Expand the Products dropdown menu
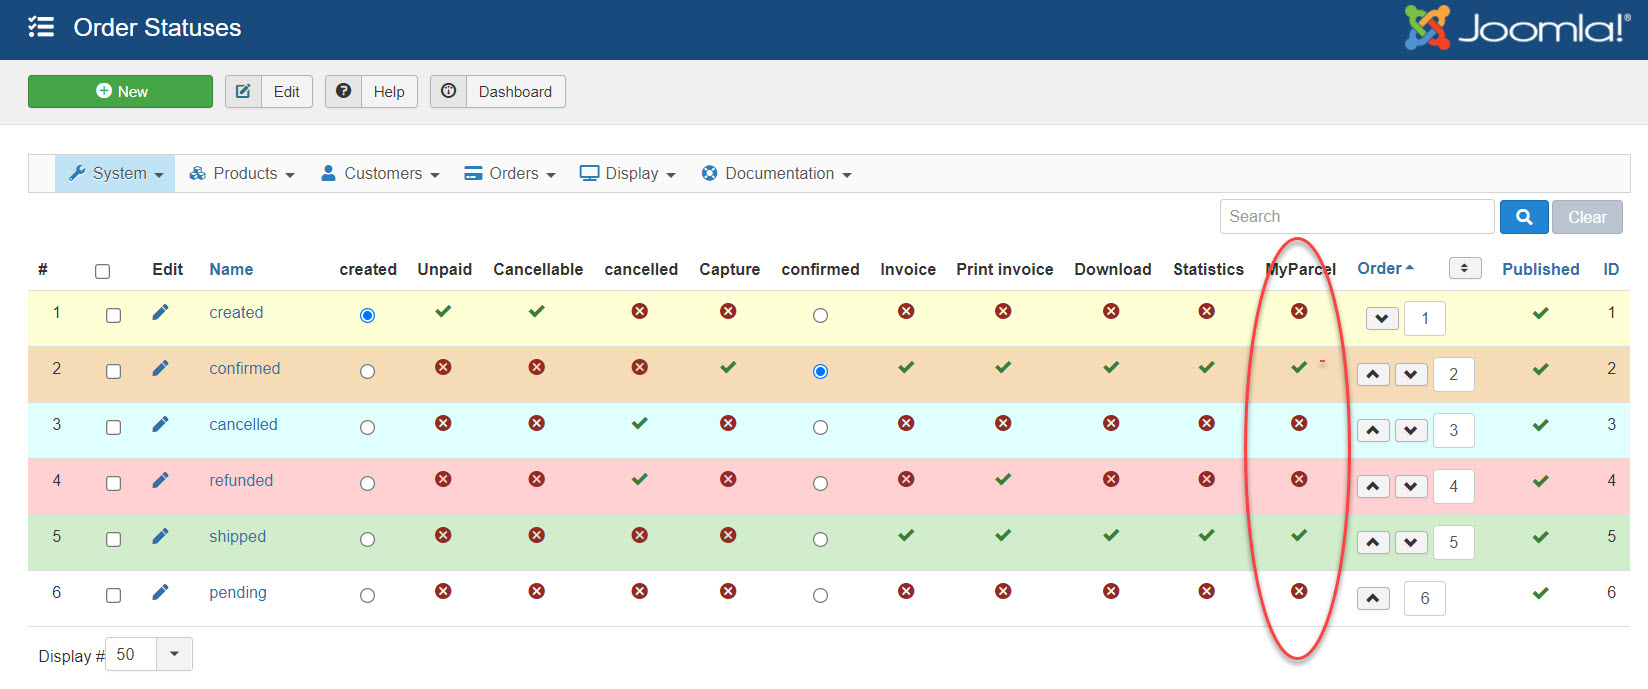Image resolution: width=1648 pixels, height=689 pixels. [x=242, y=174]
